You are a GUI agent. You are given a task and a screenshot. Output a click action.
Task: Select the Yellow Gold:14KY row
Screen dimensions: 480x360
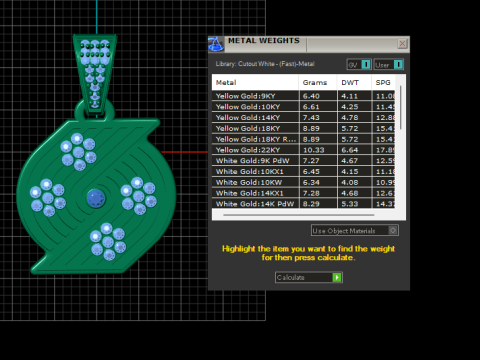click(303, 117)
